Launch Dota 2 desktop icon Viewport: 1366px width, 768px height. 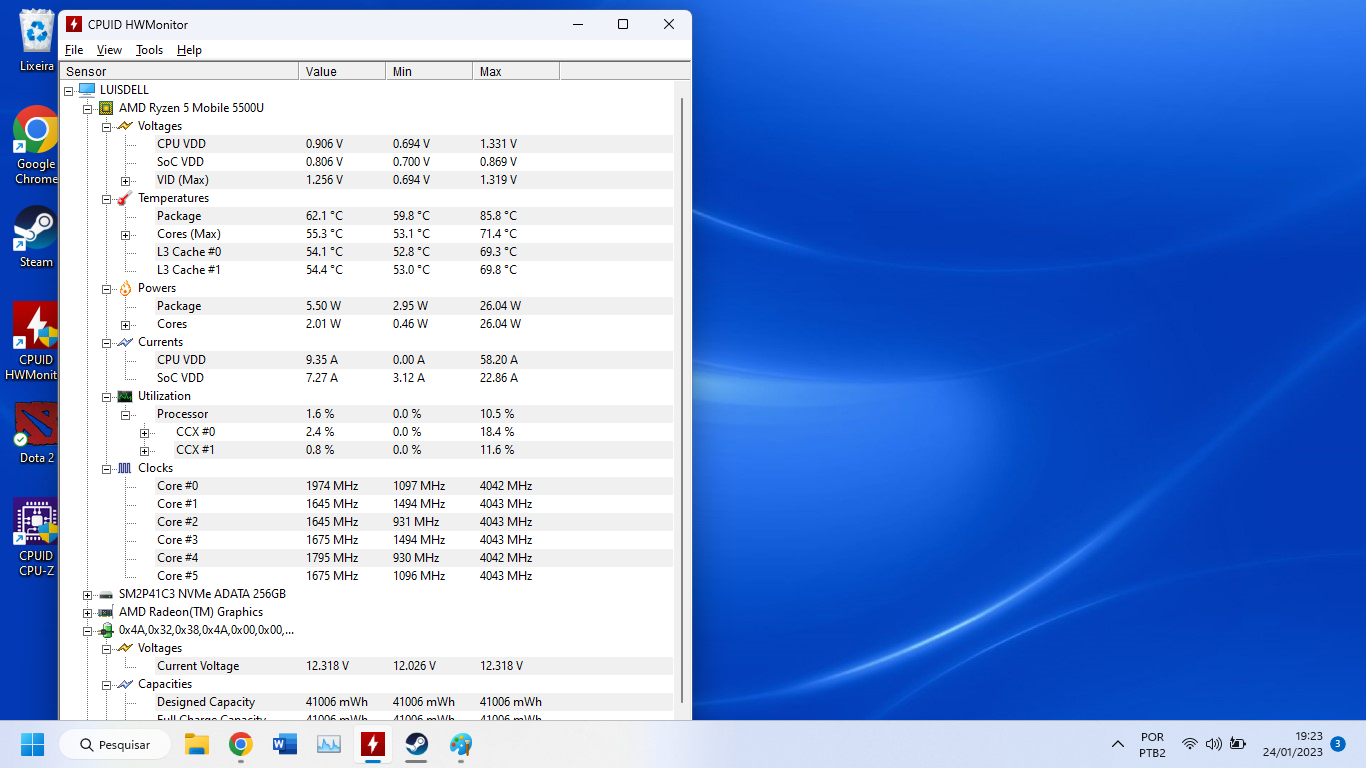(x=36, y=433)
